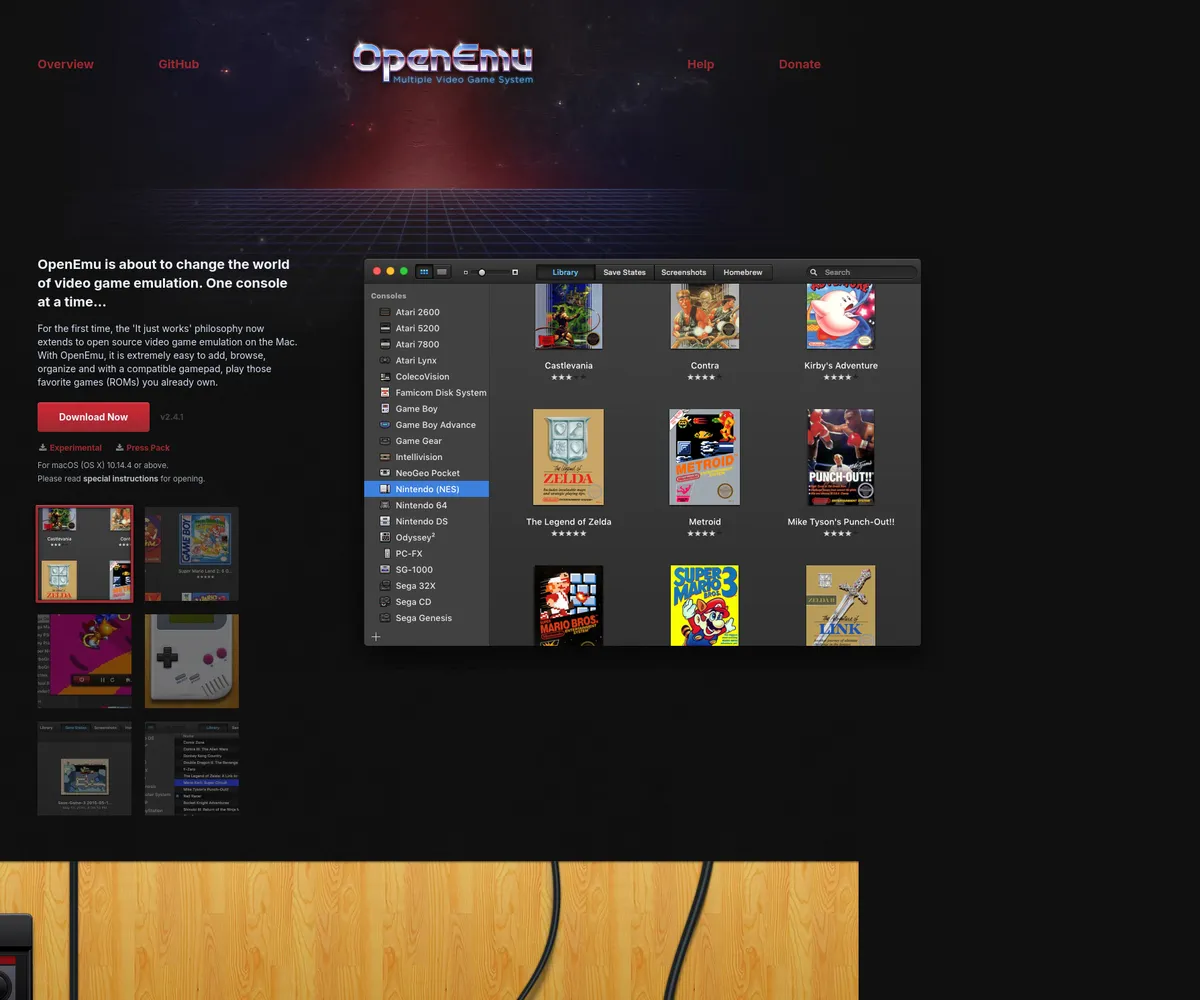Click the Atari 2600 console icon
Viewport: 1200px width, 1000px height.
385,312
